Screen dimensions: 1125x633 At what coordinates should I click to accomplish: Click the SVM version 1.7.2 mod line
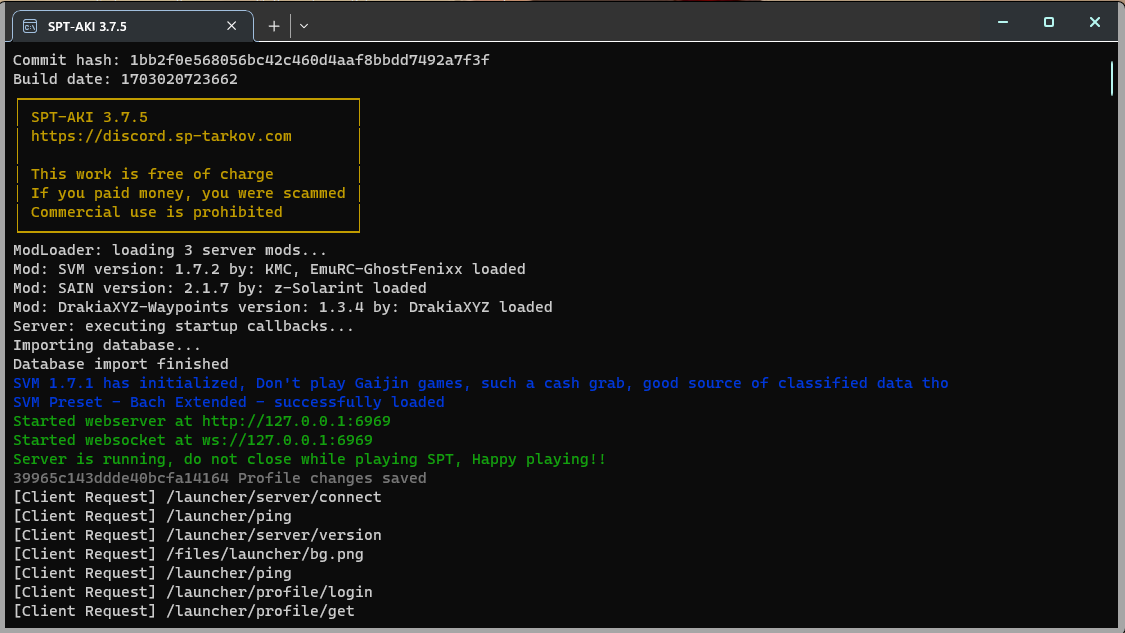pos(269,269)
